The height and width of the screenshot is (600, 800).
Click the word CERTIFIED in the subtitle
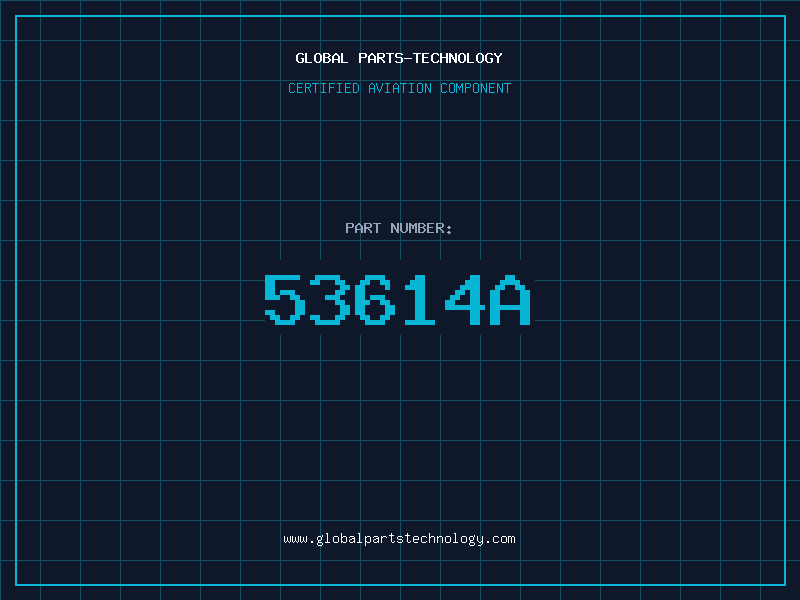tap(324, 88)
